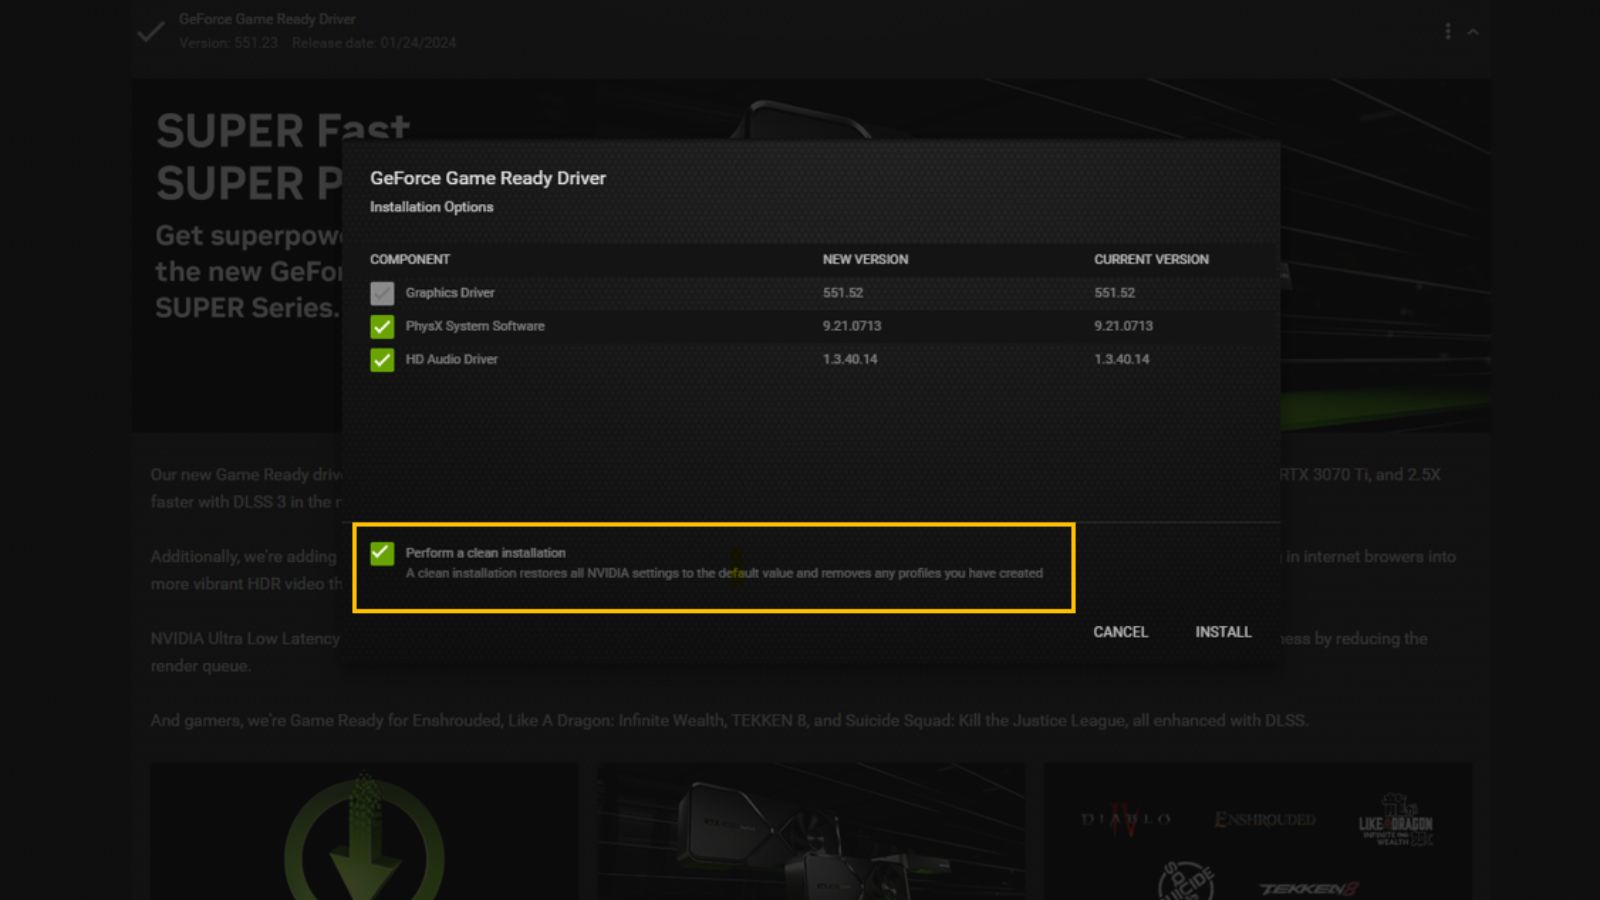Viewport: 1600px width, 900px height.
Task: Select the NEW VERSION column header
Action: (865, 259)
